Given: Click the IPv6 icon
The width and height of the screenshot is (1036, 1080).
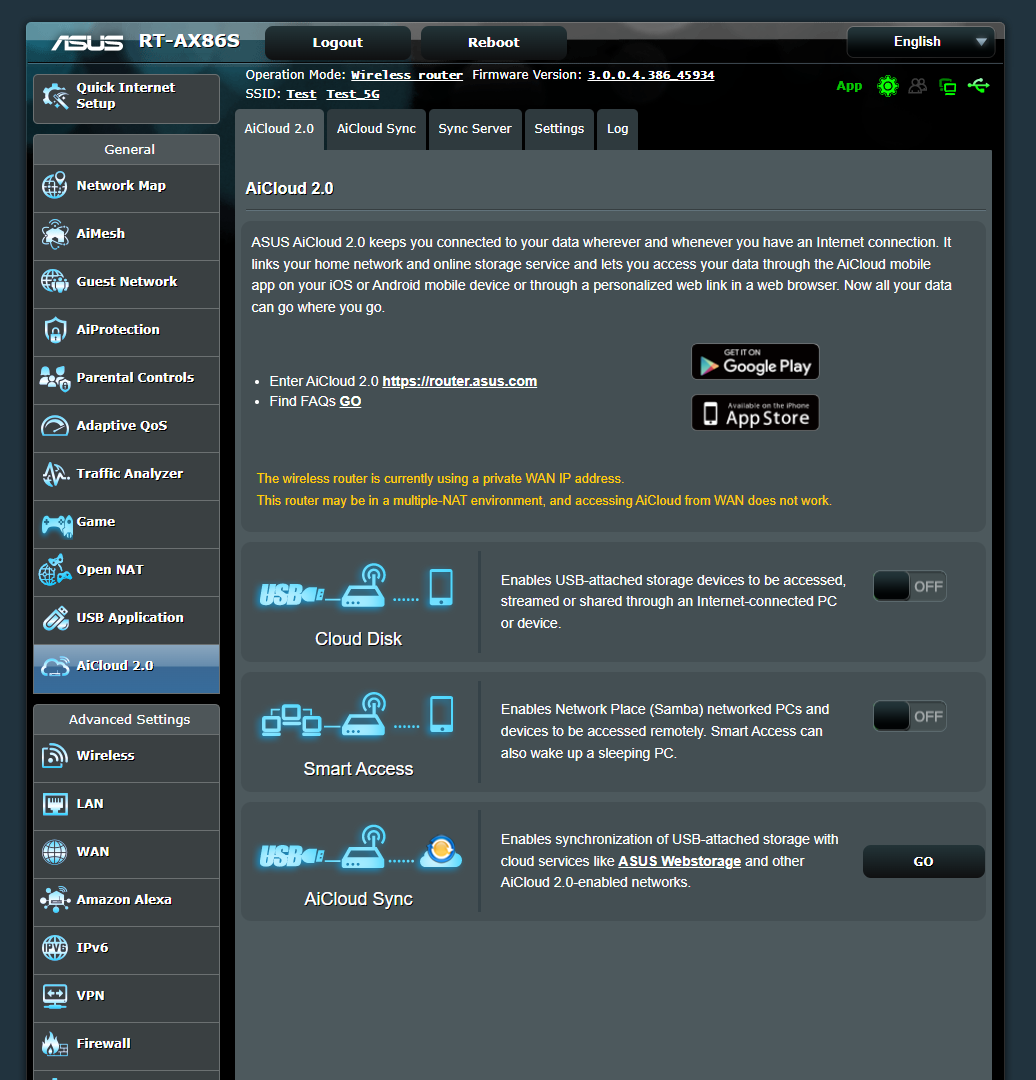Looking at the screenshot, I should tap(54, 948).
